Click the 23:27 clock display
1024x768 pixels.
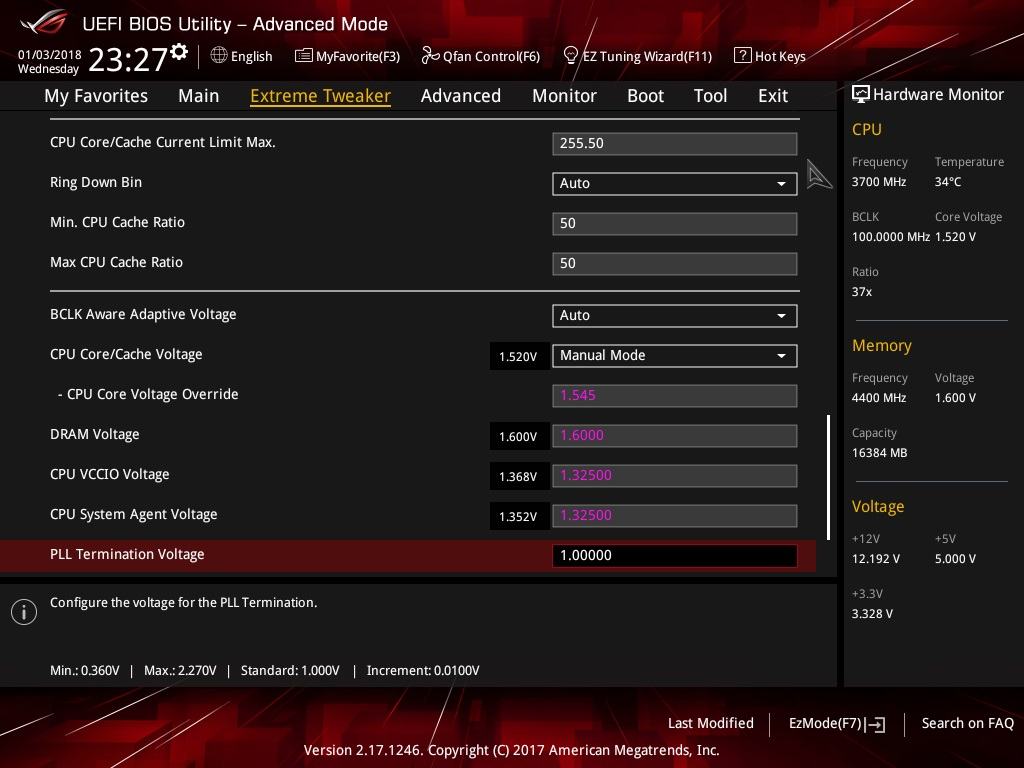coord(128,60)
